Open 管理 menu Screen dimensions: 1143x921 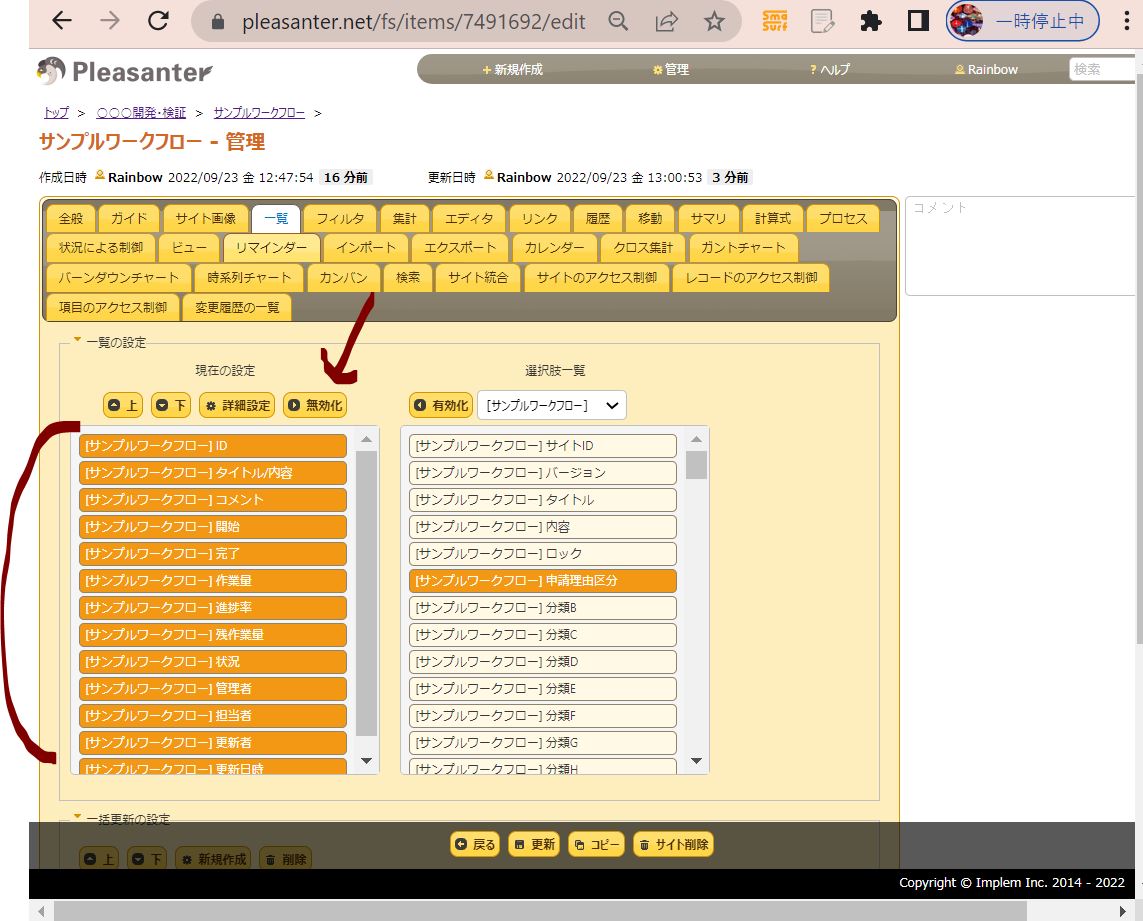tap(671, 69)
